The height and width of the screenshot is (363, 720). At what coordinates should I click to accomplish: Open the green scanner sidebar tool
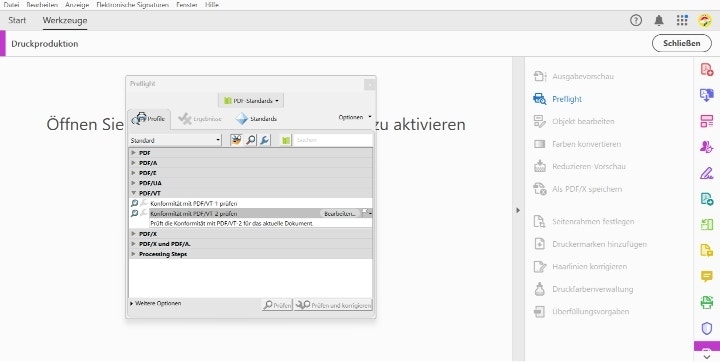(x=706, y=302)
